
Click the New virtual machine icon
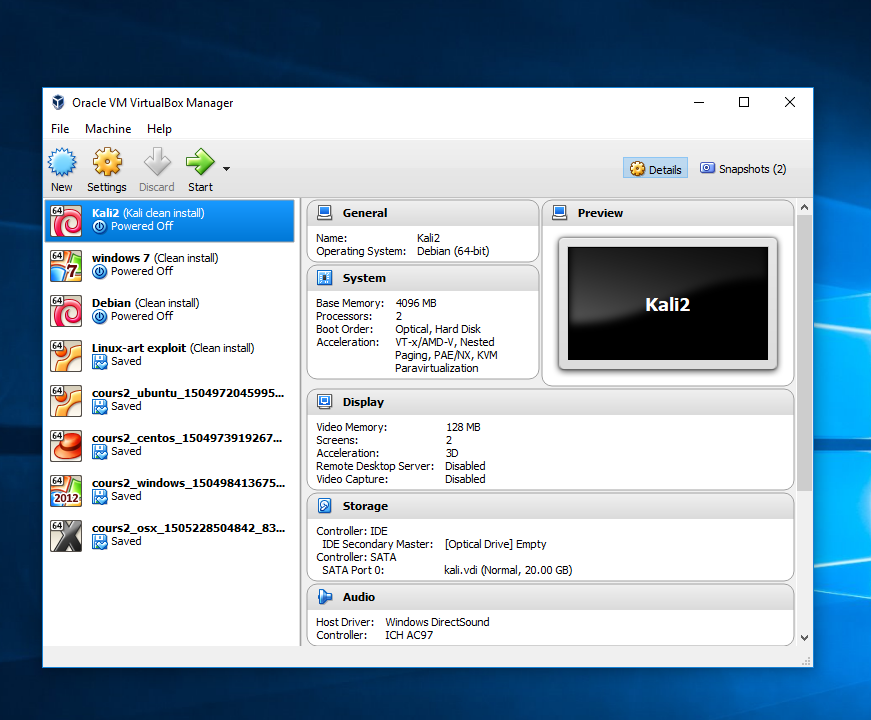click(62, 162)
